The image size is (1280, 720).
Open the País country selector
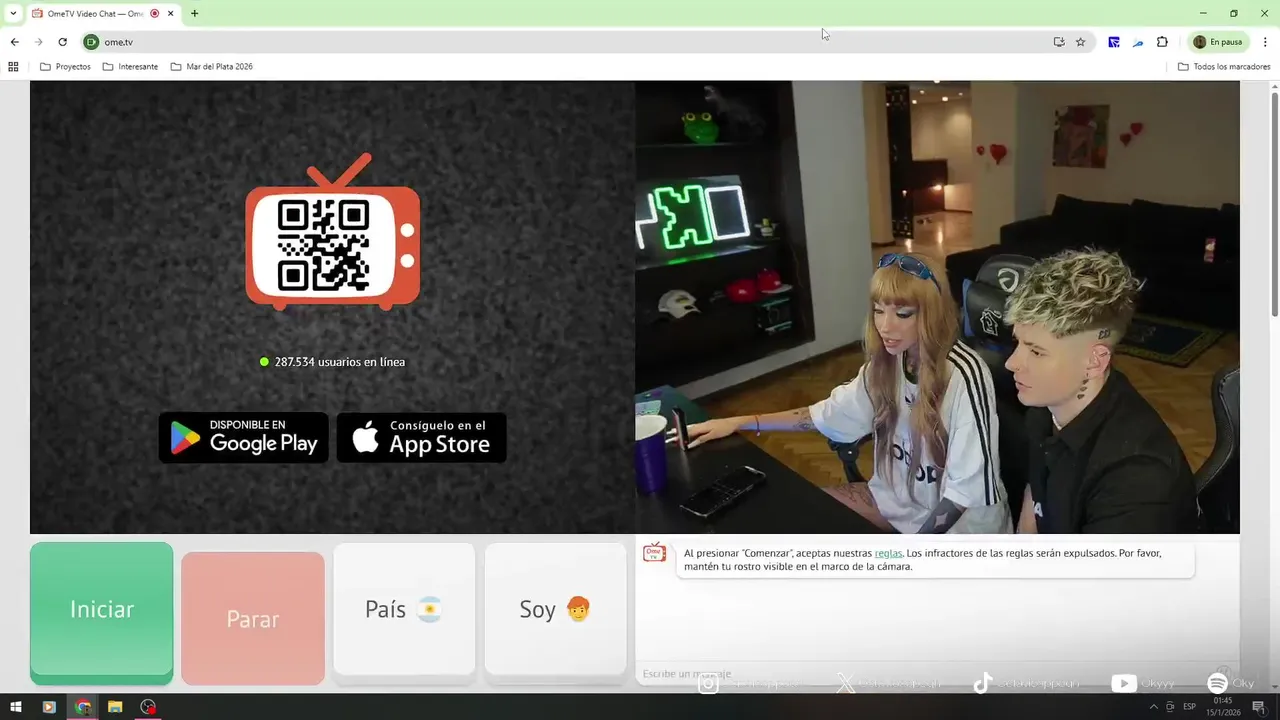pyautogui.click(x=404, y=608)
